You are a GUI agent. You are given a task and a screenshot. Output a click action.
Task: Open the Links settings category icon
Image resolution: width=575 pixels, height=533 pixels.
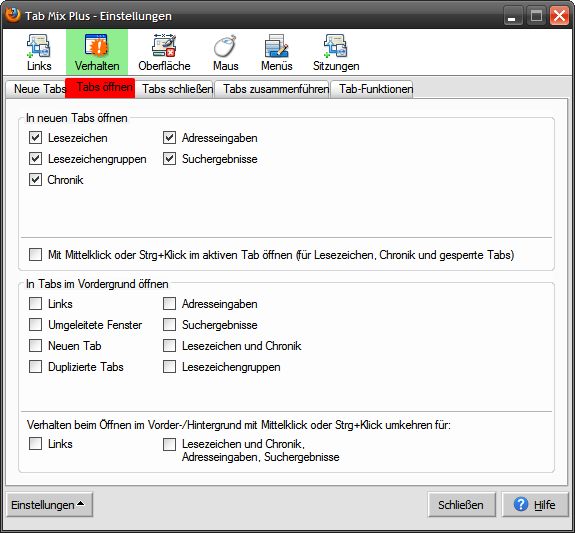click(39, 46)
